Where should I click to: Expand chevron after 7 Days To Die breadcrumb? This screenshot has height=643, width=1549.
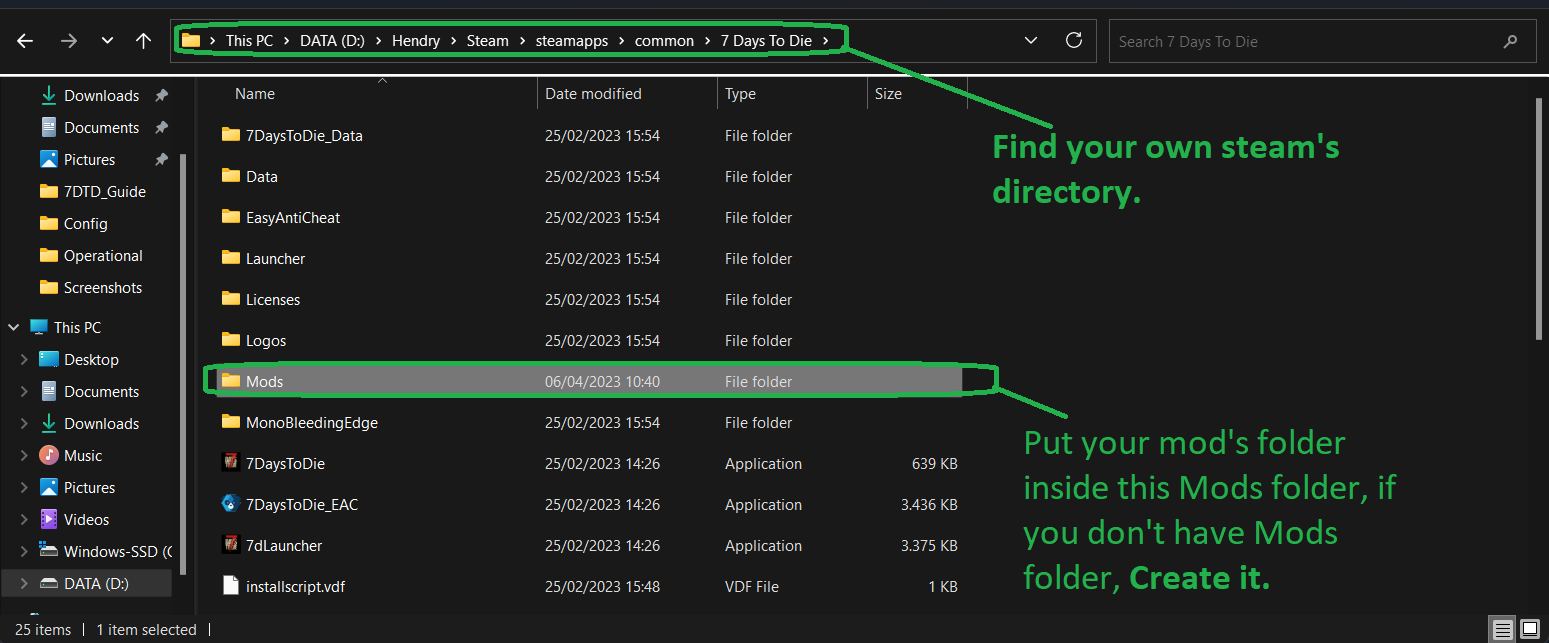pos(826,41)
